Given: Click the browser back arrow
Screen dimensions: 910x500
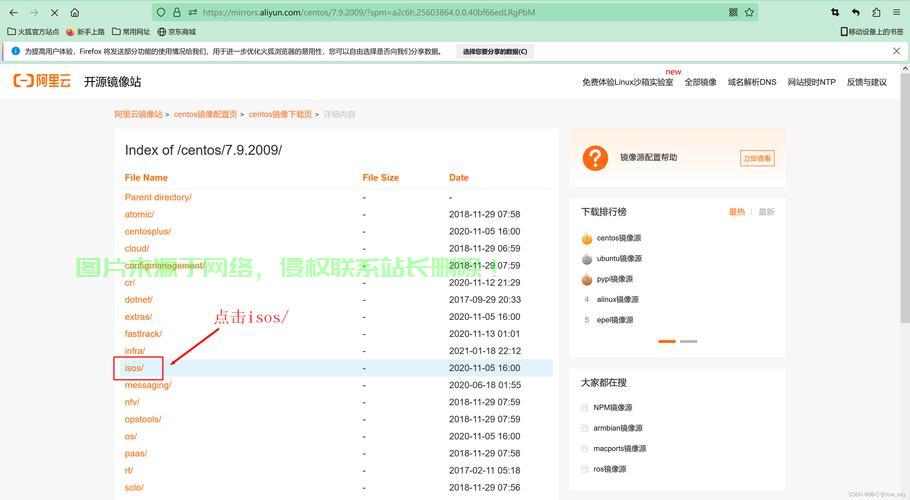Looking at the screenshot, I should click(13, 13).
